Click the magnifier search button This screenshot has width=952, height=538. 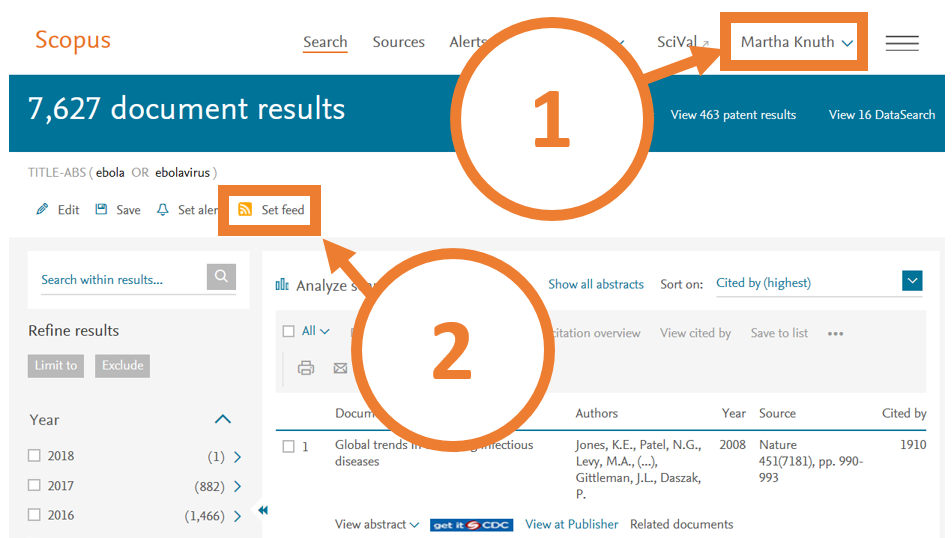221,276
